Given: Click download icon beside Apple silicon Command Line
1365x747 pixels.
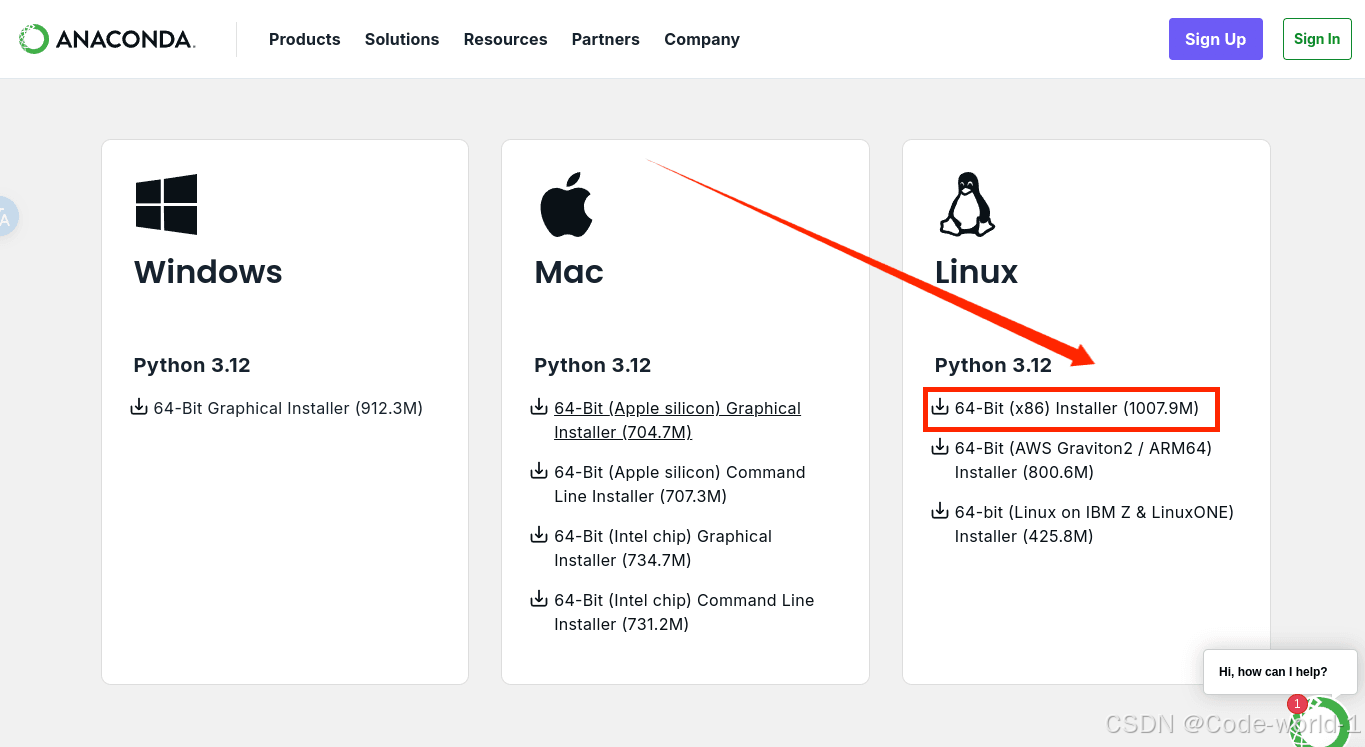Looking at the screenshot, I should (x=539, y=471).
